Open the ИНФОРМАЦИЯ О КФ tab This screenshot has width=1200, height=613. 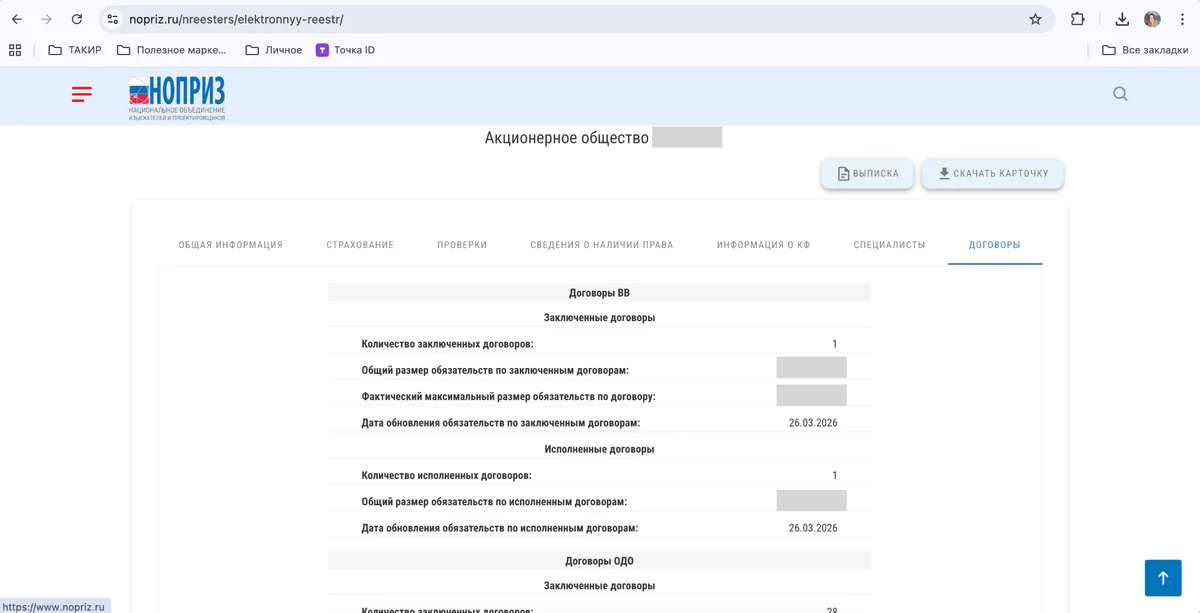(763, 245)
